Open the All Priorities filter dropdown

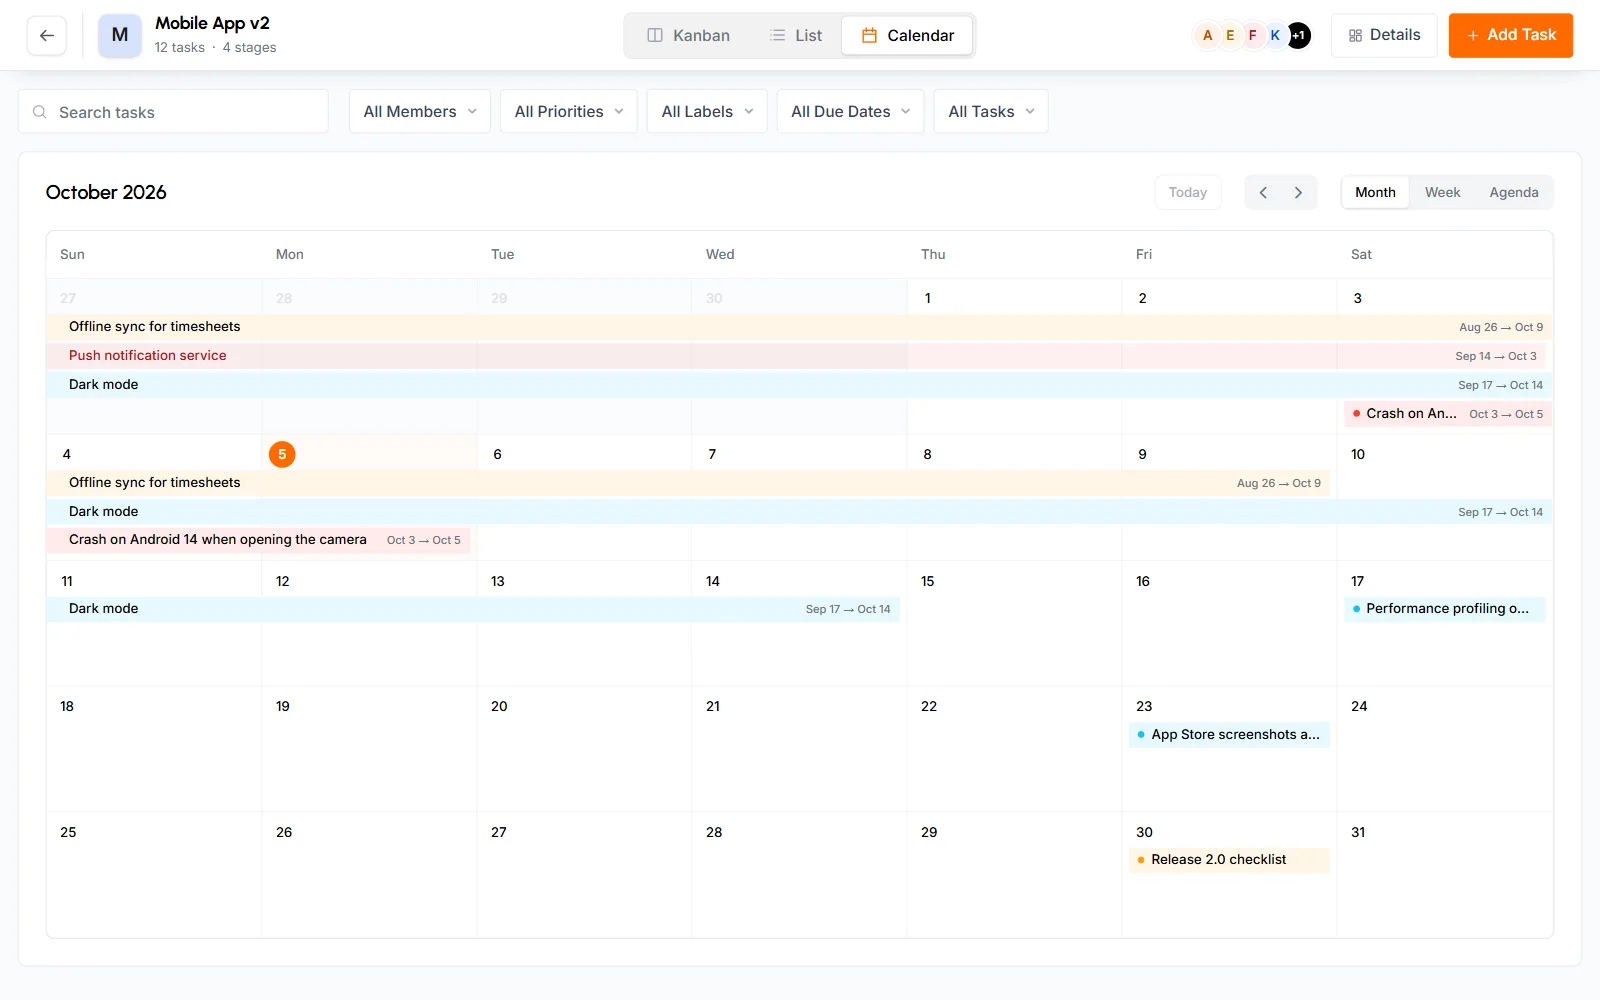[569, 111]
